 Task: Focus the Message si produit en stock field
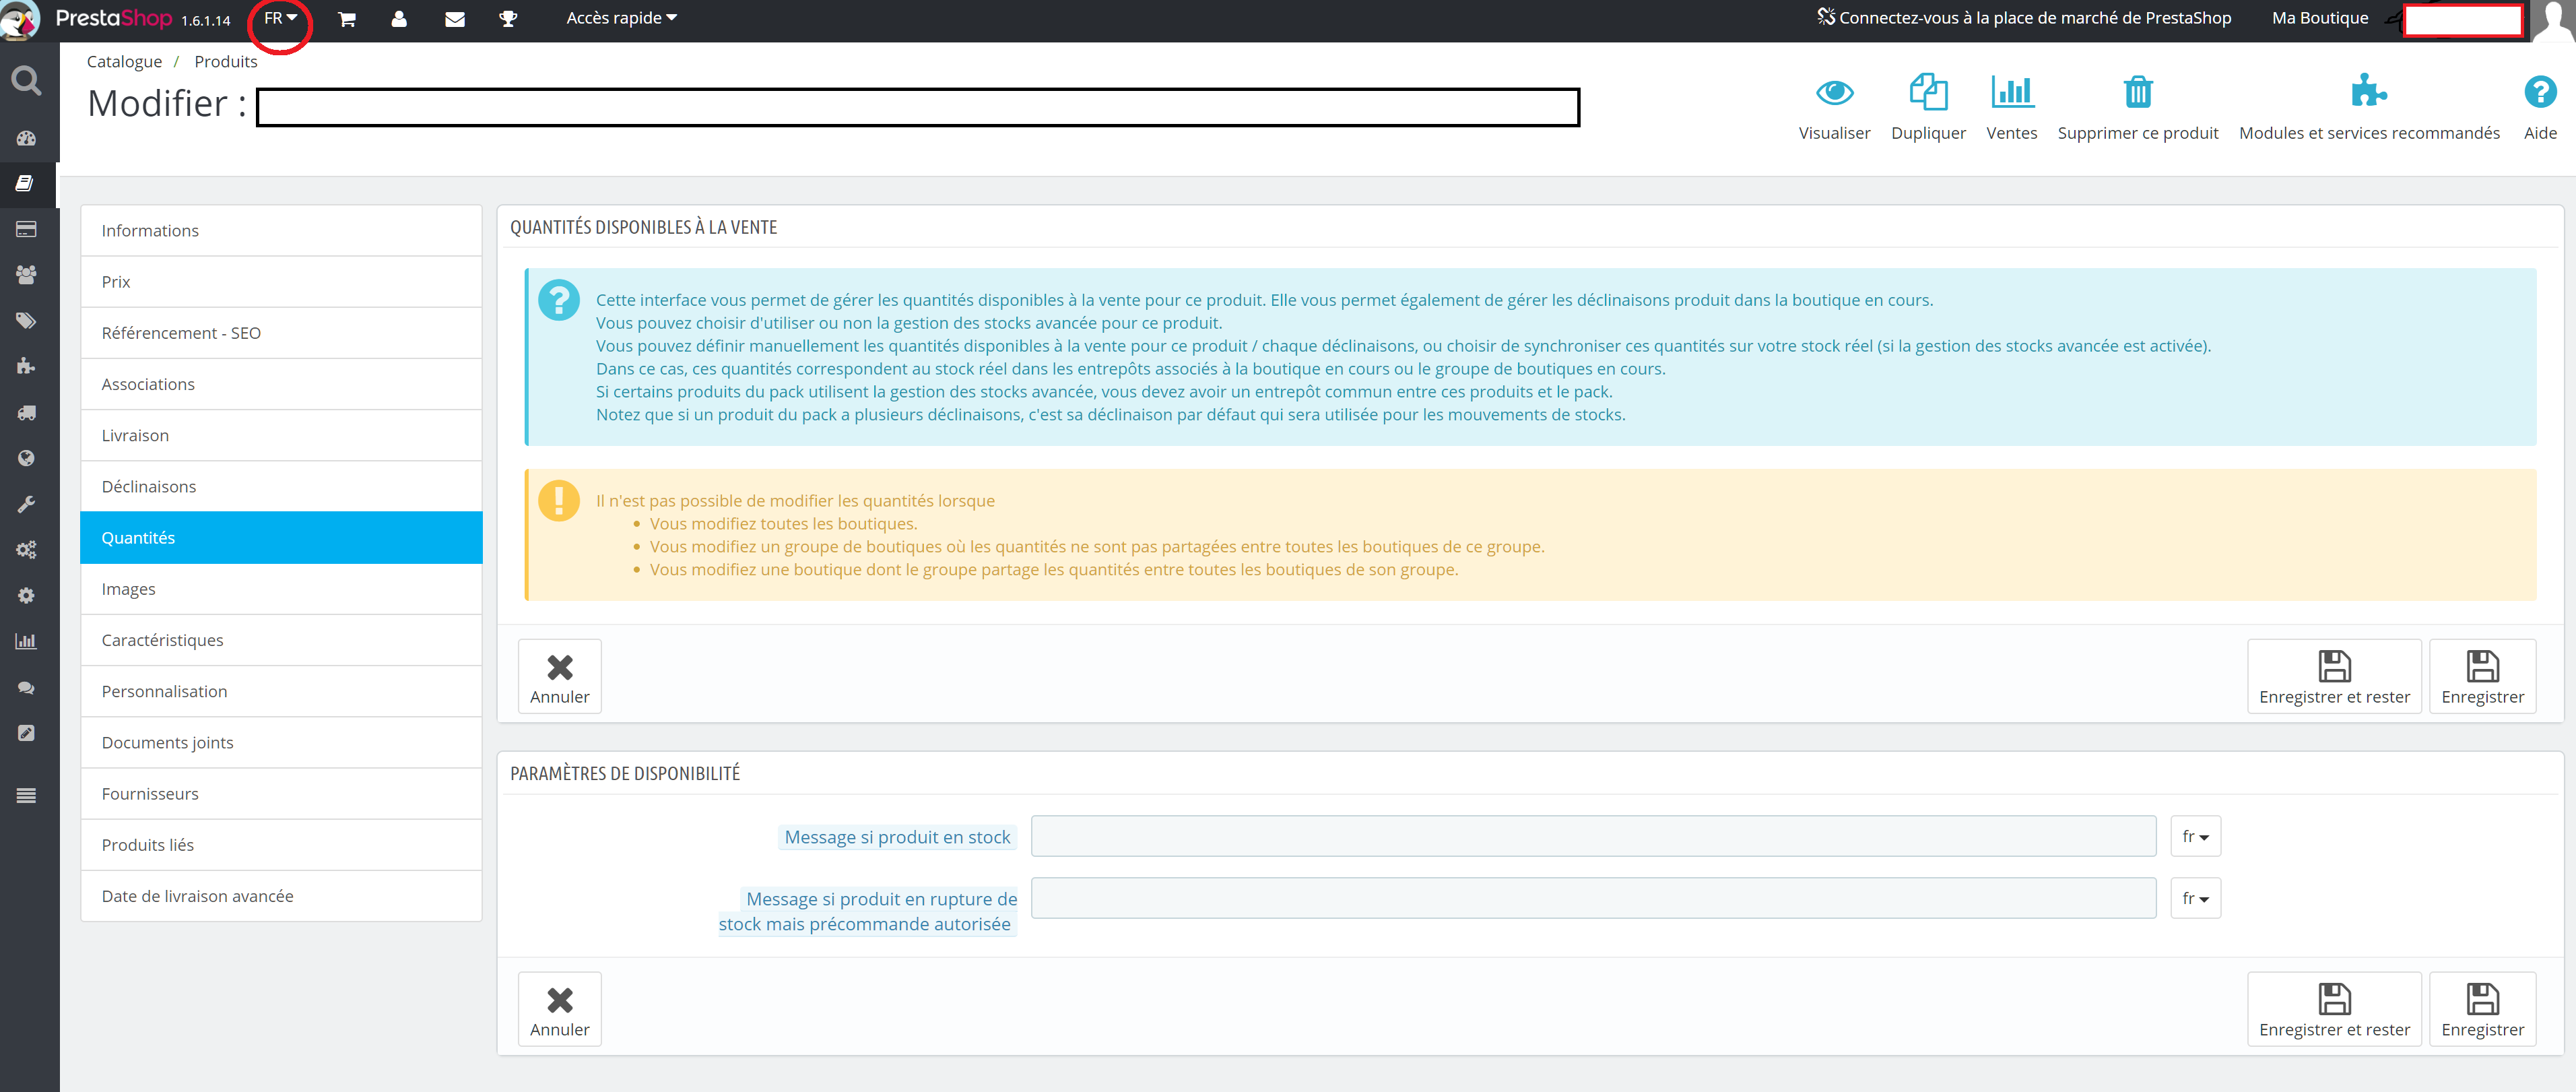tap(1593, 836)
